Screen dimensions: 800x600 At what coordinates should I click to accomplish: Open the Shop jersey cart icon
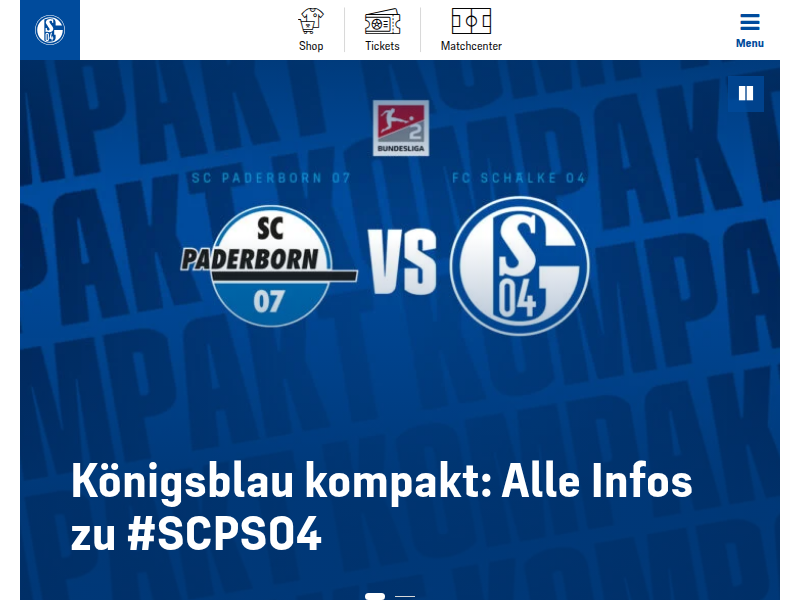pyautogui.click(x=311, y=21)
